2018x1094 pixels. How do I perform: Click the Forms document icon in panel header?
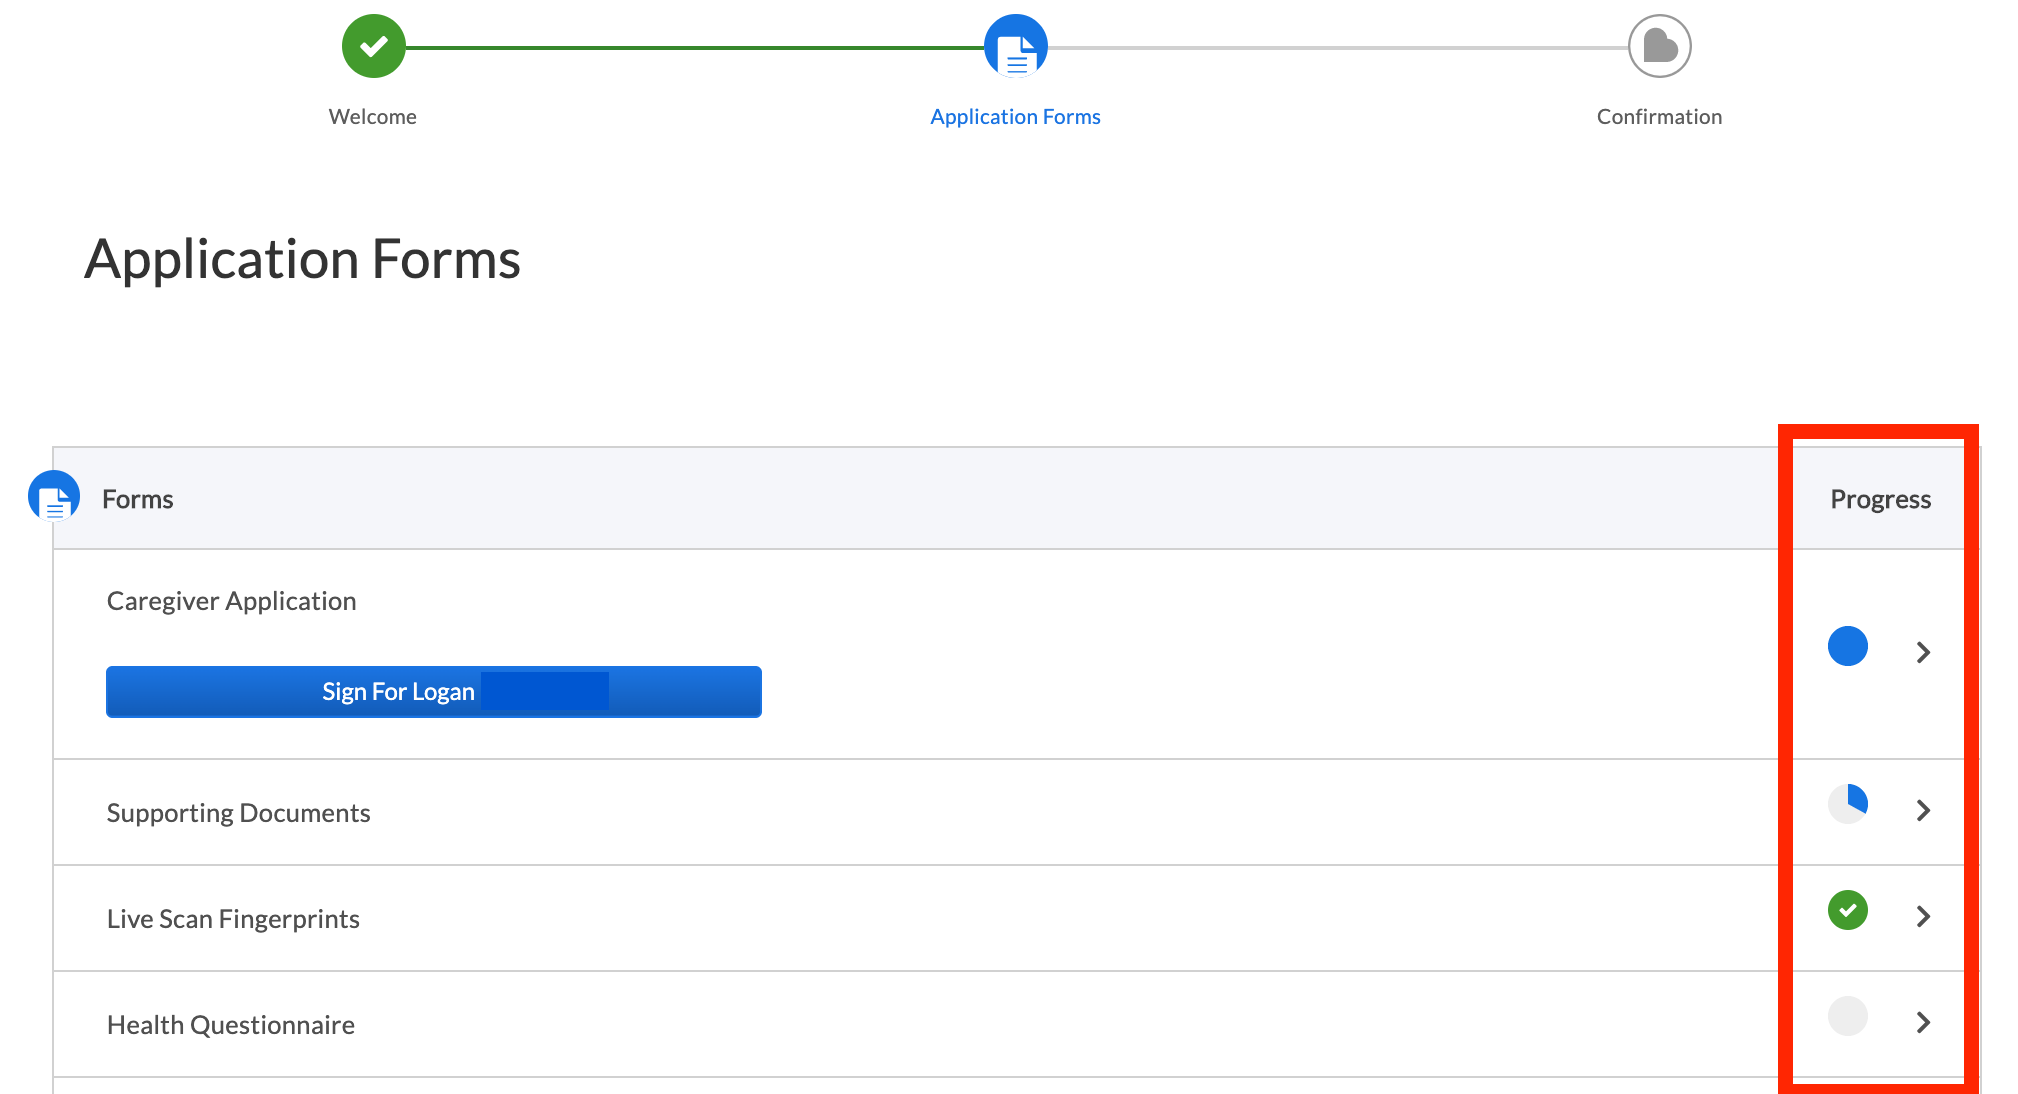click(x=54, y=496)
